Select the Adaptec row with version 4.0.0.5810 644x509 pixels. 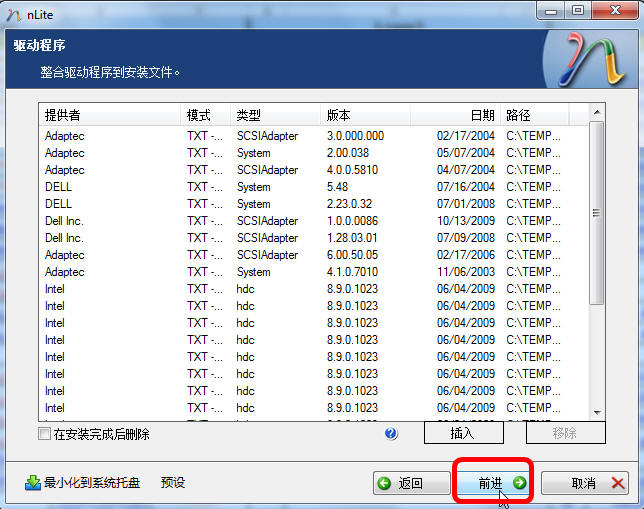(x=314, y=170)
